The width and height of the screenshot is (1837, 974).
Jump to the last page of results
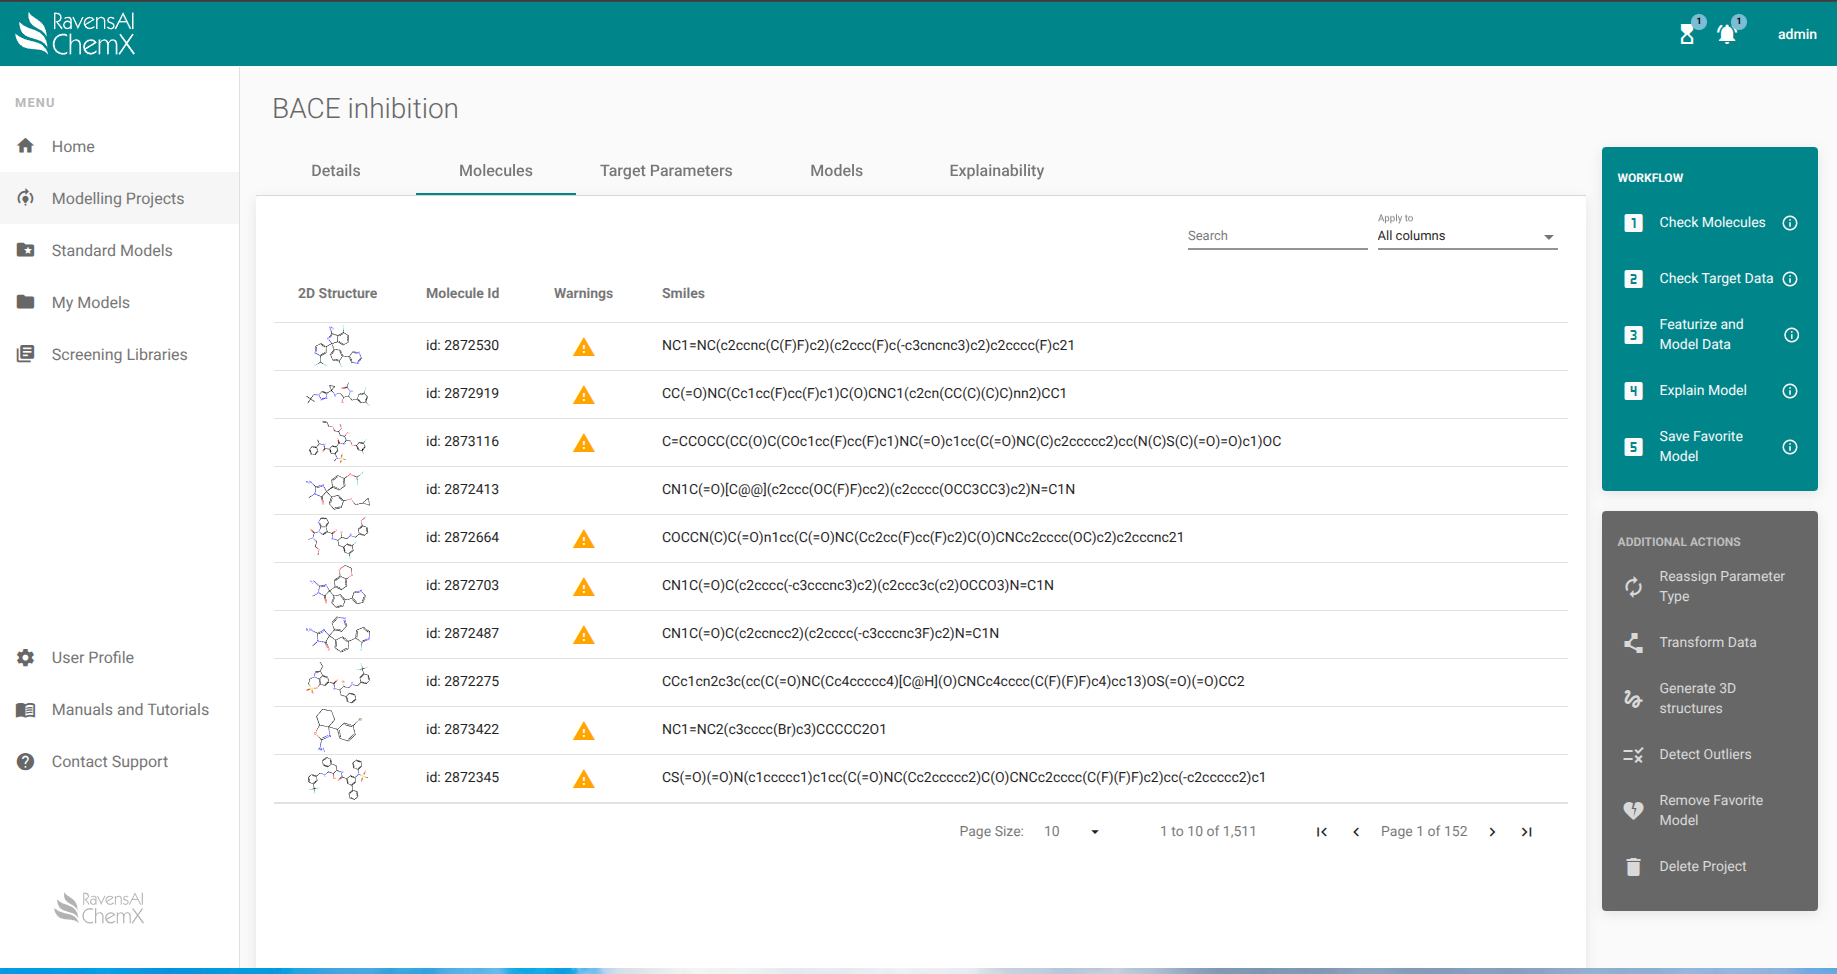tap(1527, 832)
